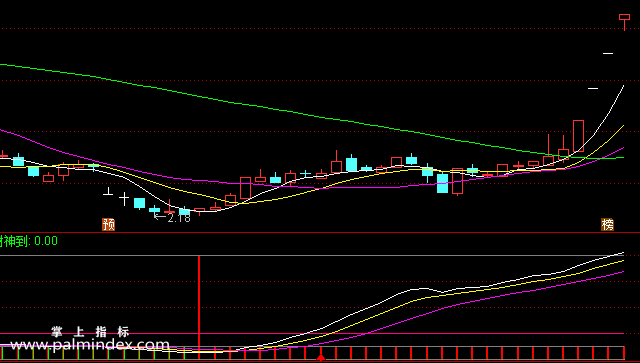Click the 财神到: 0.00 indicator label
Viewport: 640px width, 363px height.
[x=29, y=241]
